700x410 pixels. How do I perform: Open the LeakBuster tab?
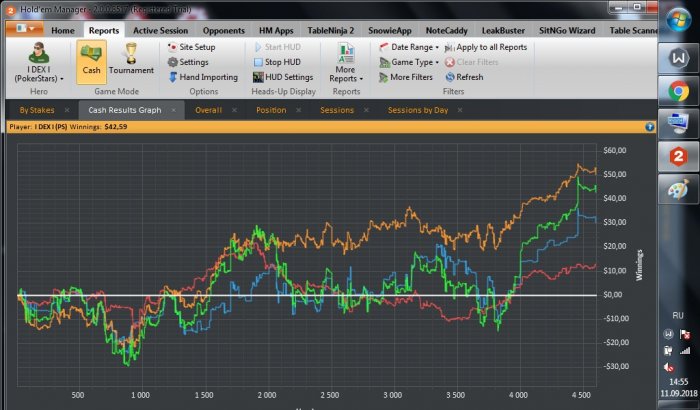[x=503, y=31]
